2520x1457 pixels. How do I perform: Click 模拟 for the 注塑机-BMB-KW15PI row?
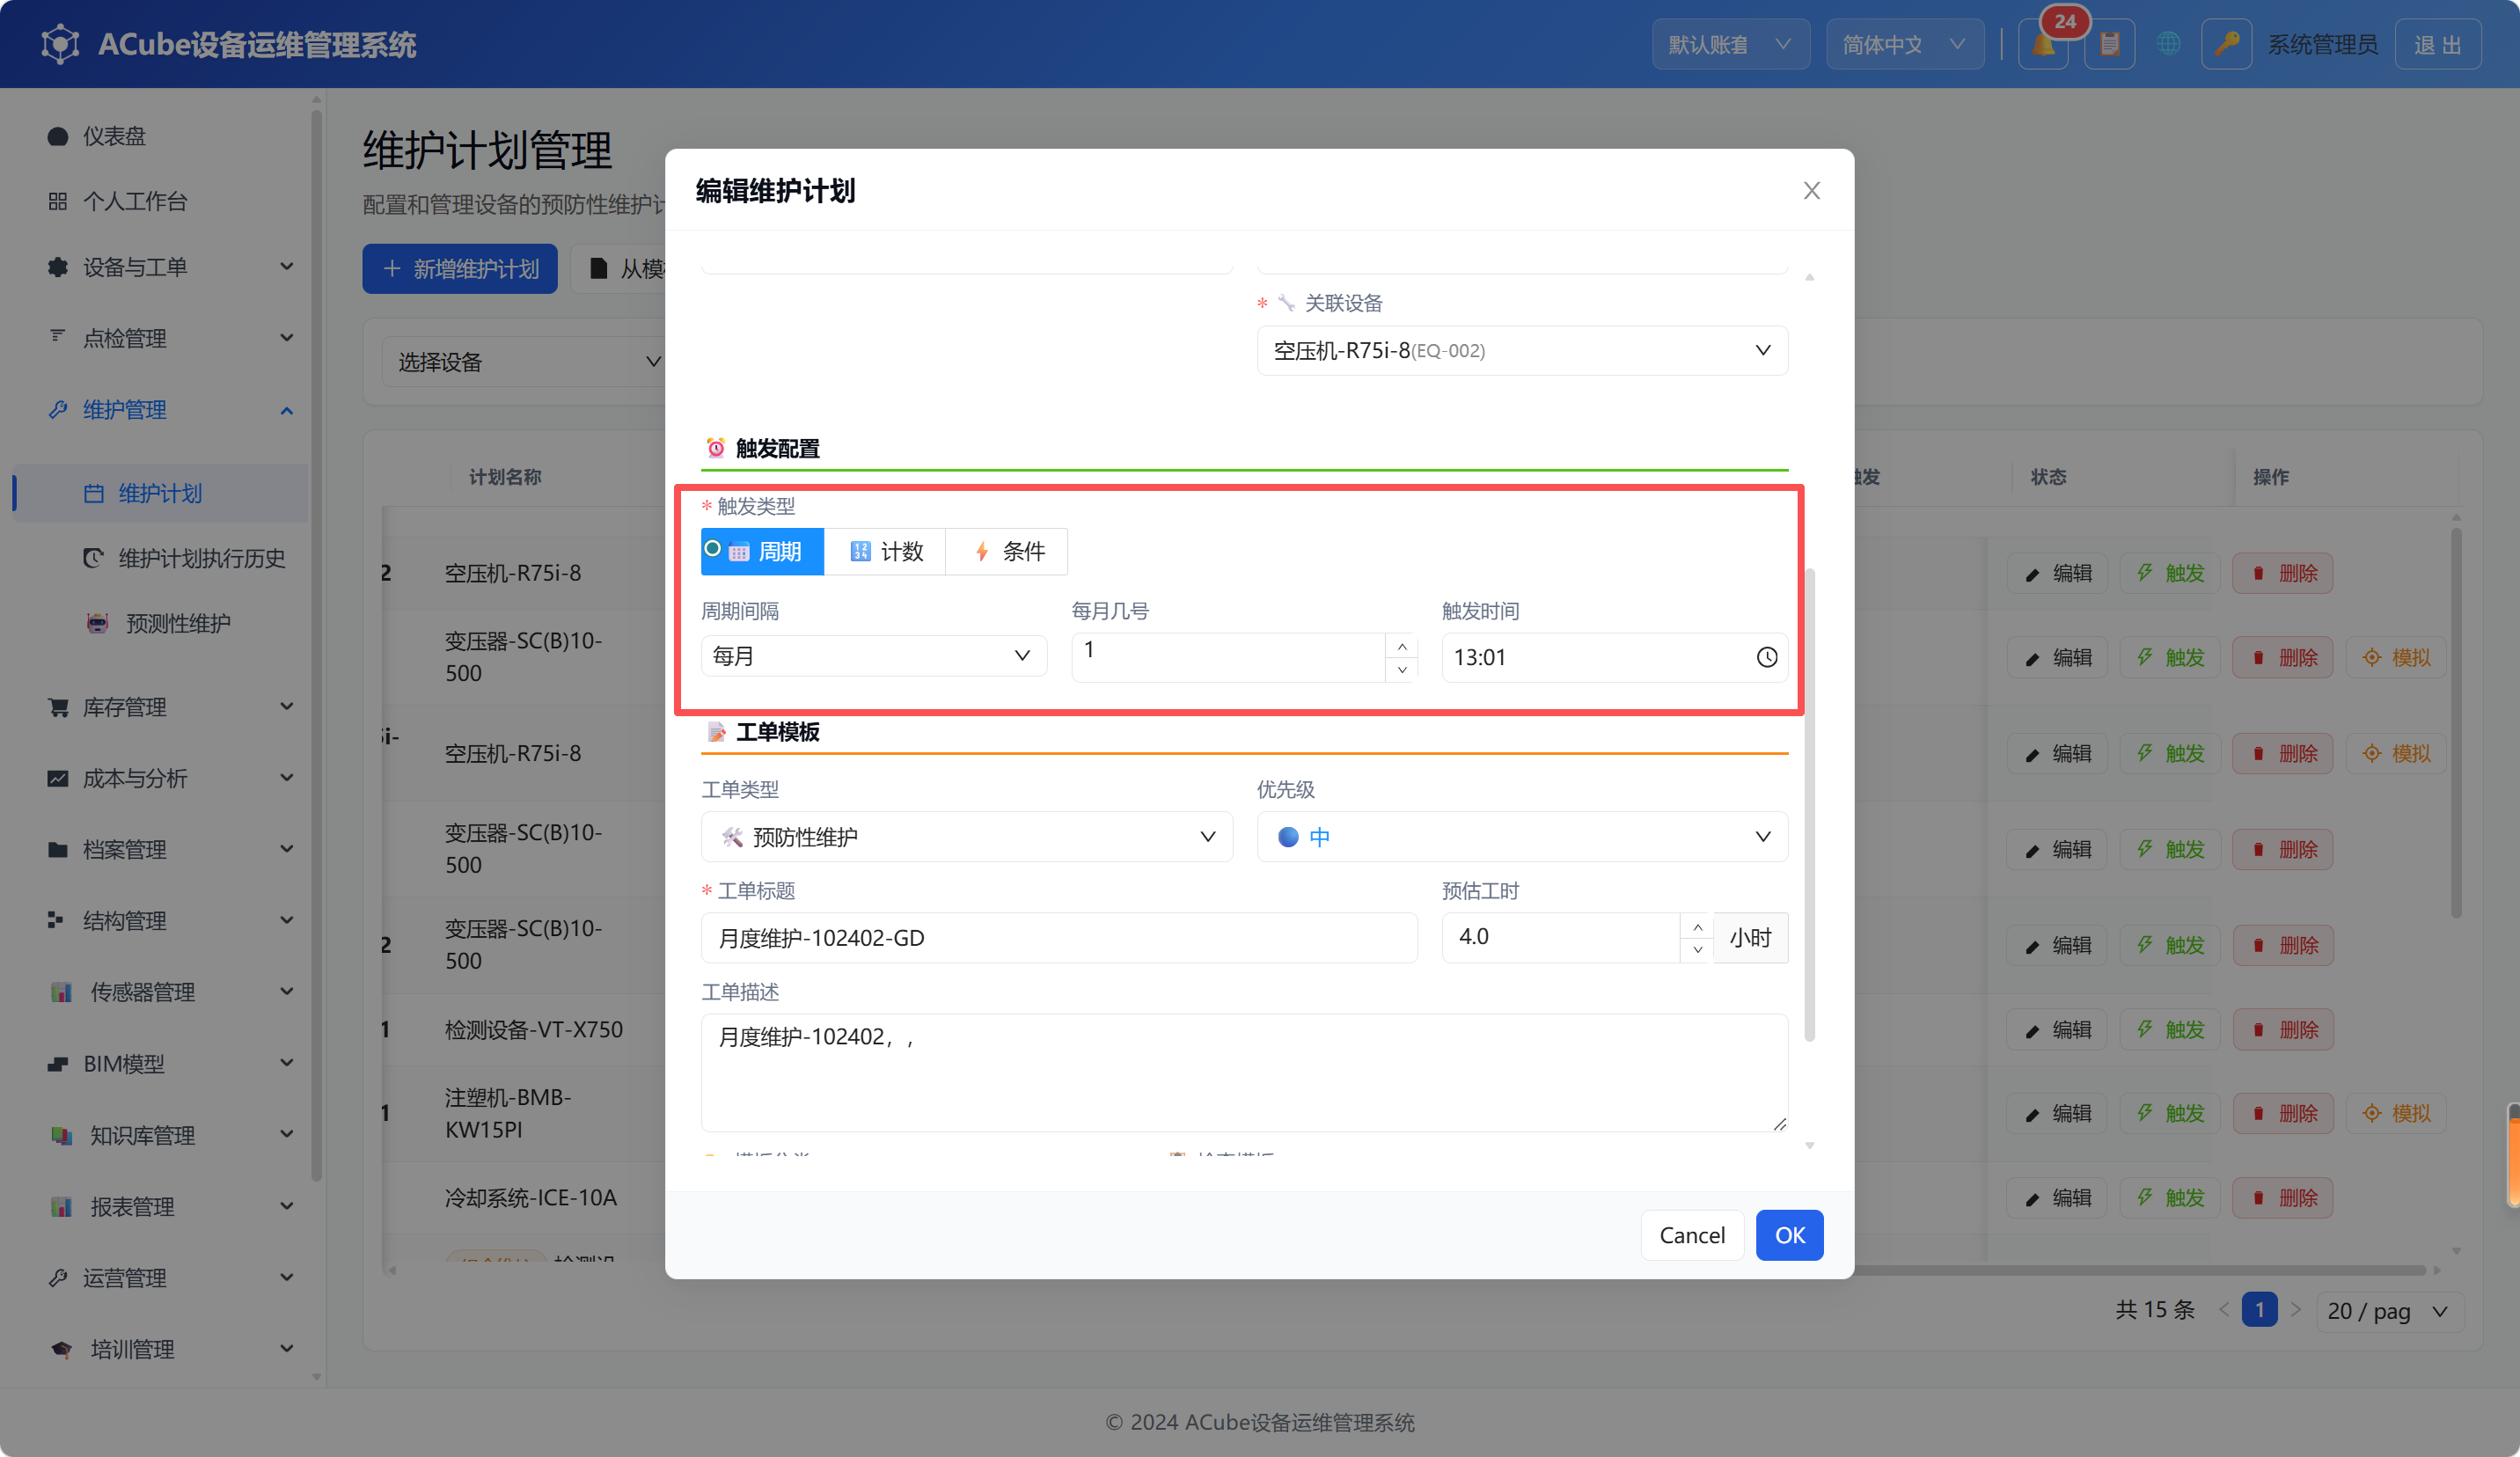pos(2397,1113)
